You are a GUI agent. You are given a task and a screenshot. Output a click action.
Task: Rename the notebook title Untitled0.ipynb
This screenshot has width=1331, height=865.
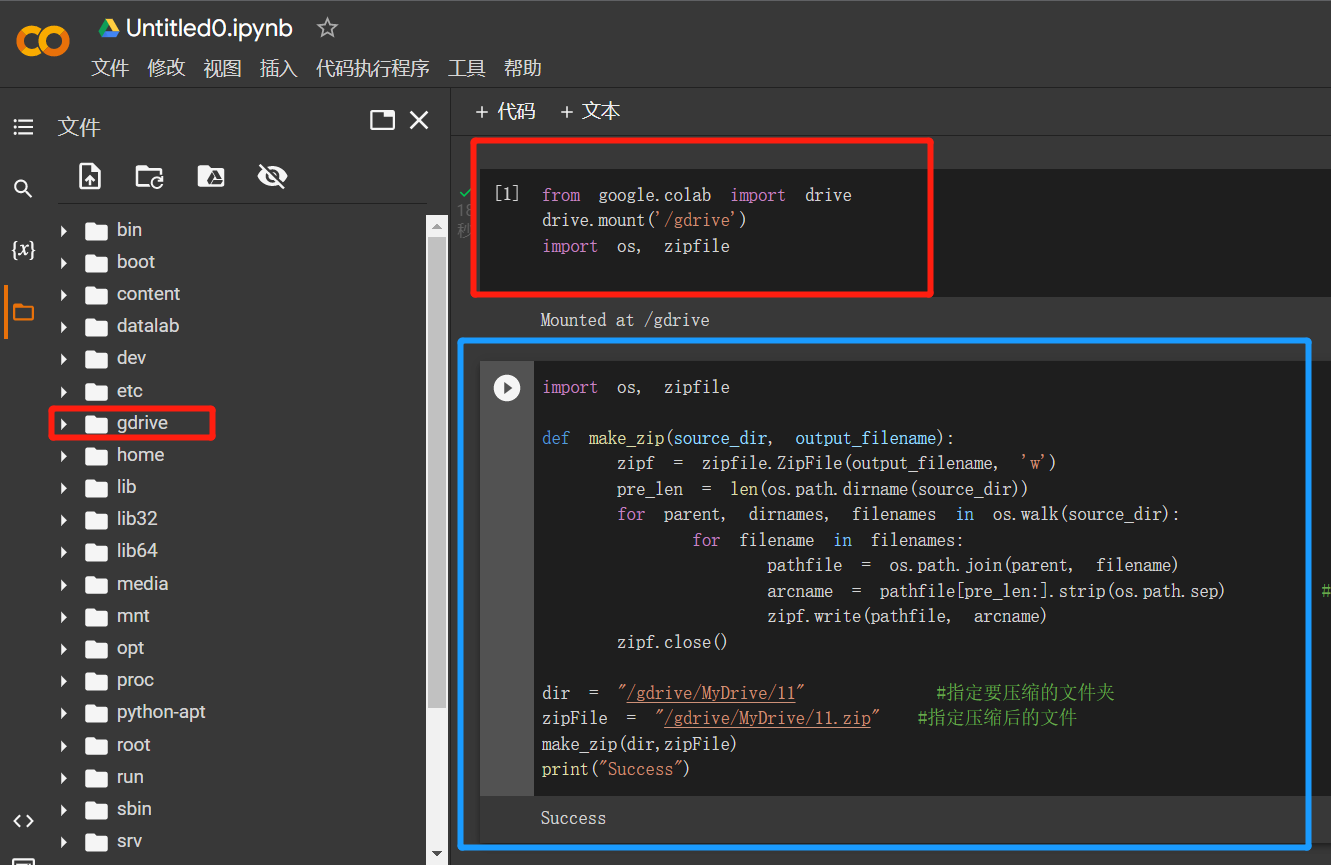tap(209, 29)
